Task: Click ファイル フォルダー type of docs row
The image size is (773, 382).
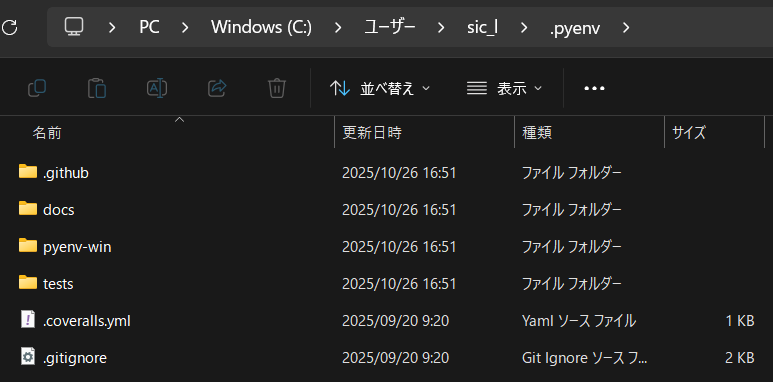Action: point(571,210)
